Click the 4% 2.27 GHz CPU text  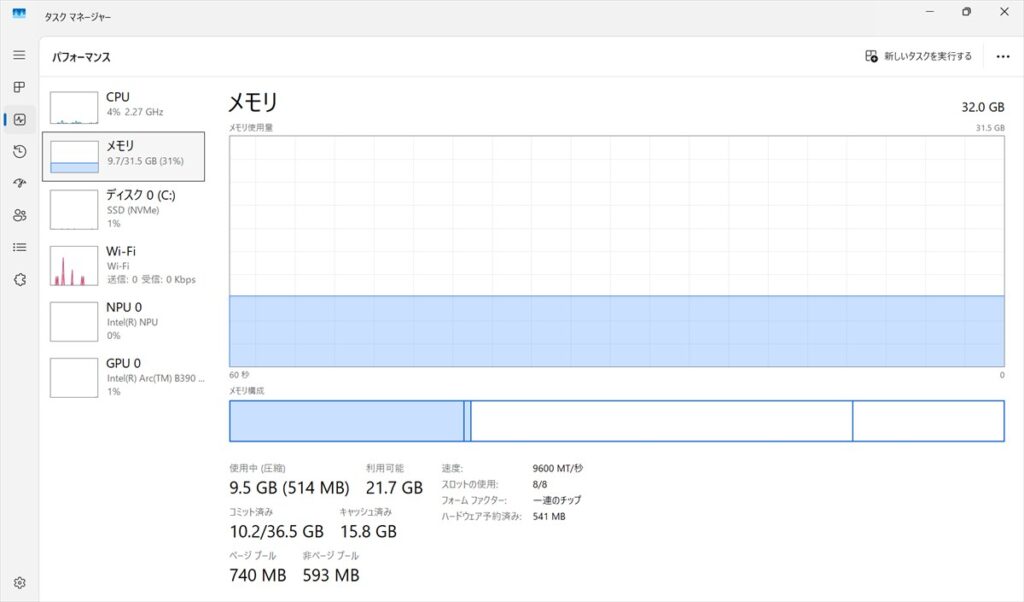pos(135,112)
